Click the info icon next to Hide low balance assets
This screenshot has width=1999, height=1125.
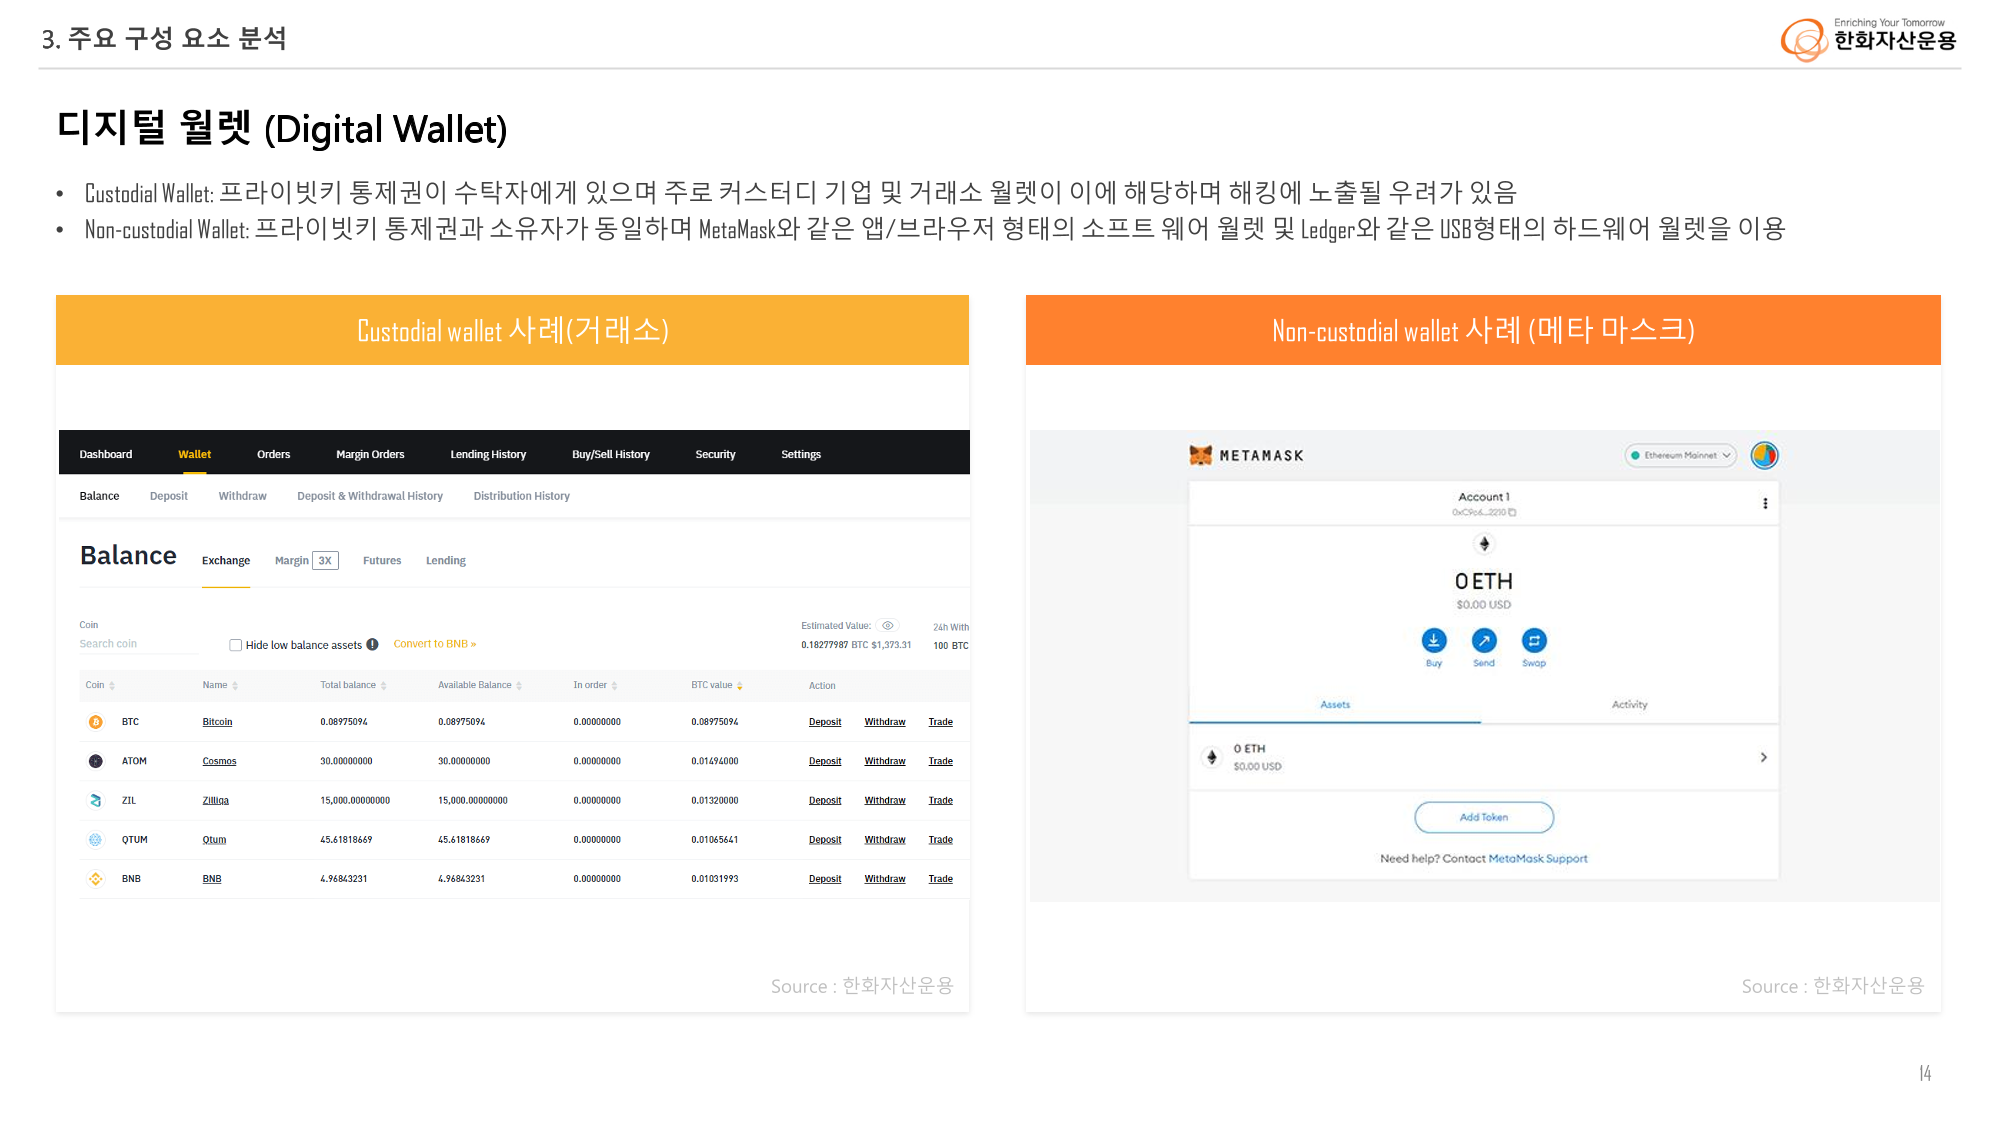[372, 645]
